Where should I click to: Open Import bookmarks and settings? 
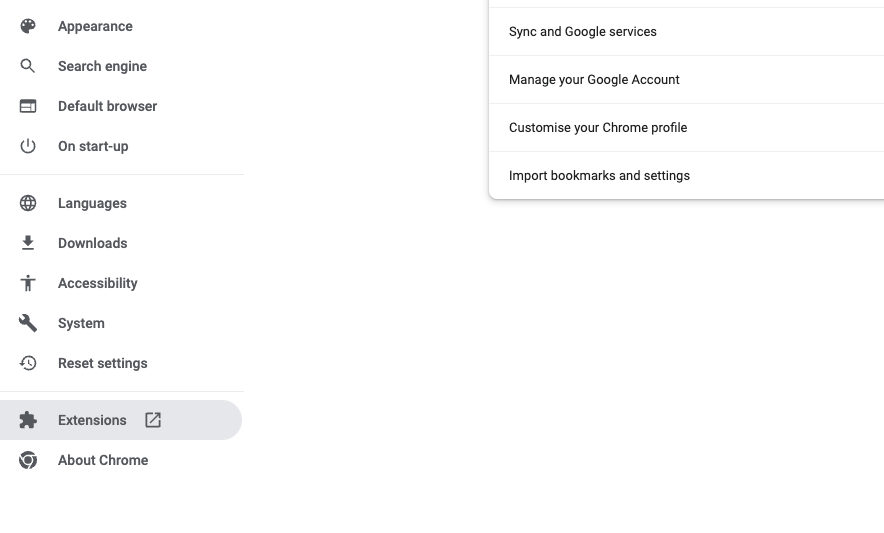click(x=686, y=175)
